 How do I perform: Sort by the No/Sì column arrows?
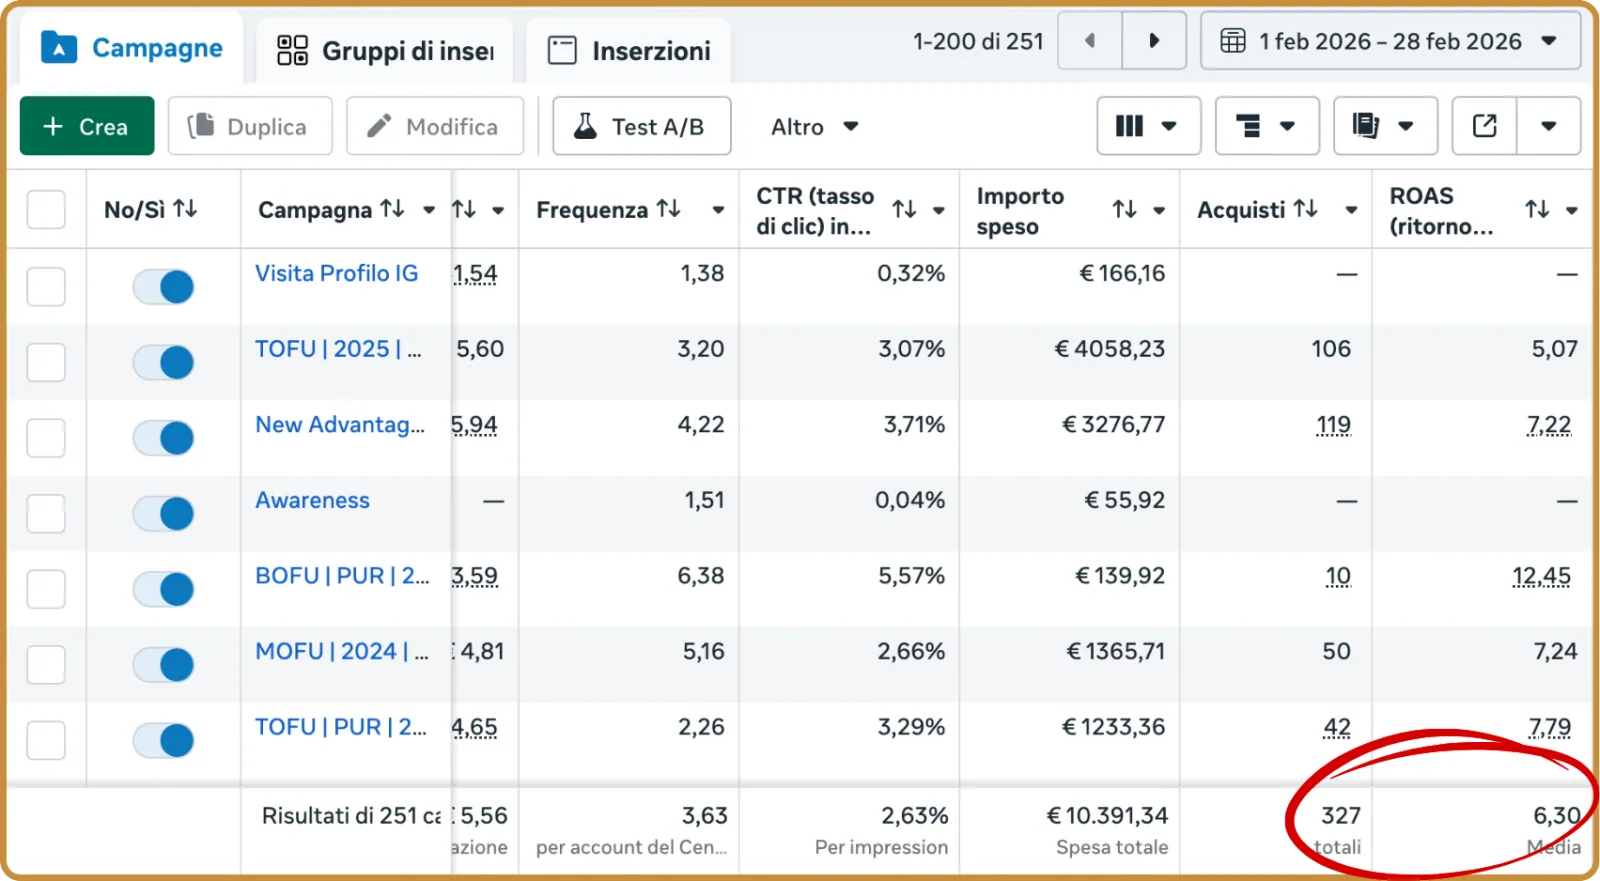[x=185, y=209]
